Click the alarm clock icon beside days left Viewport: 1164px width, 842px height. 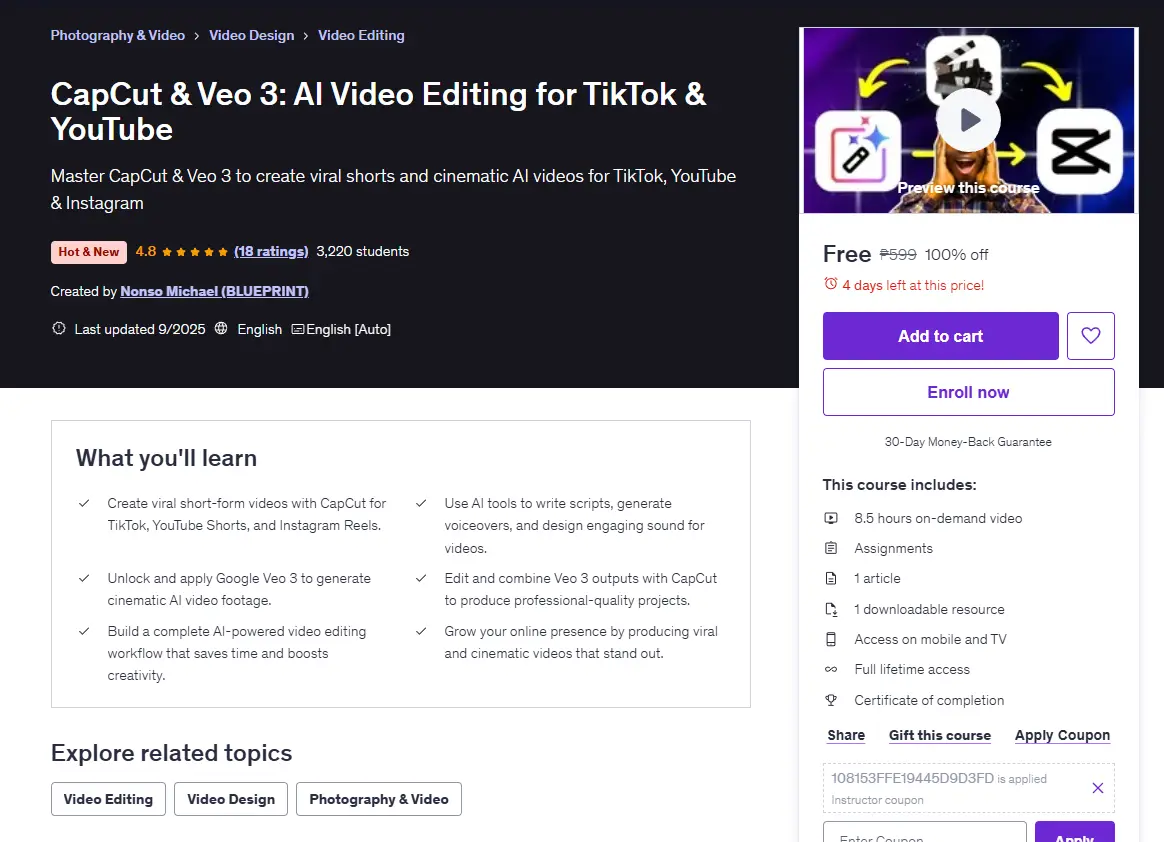pos(831,284)
